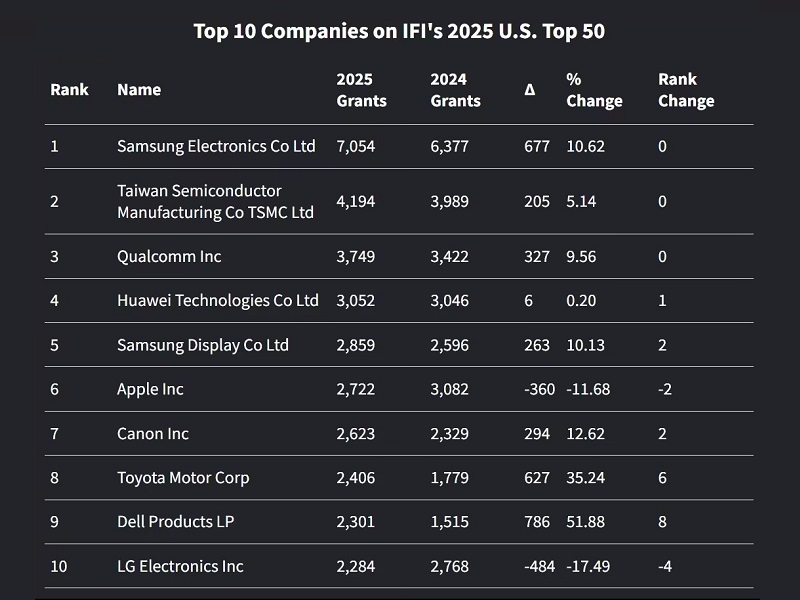The image size is (800, 600).
Task: Click the Rank Change column header
Action: (x=686, y=90)
